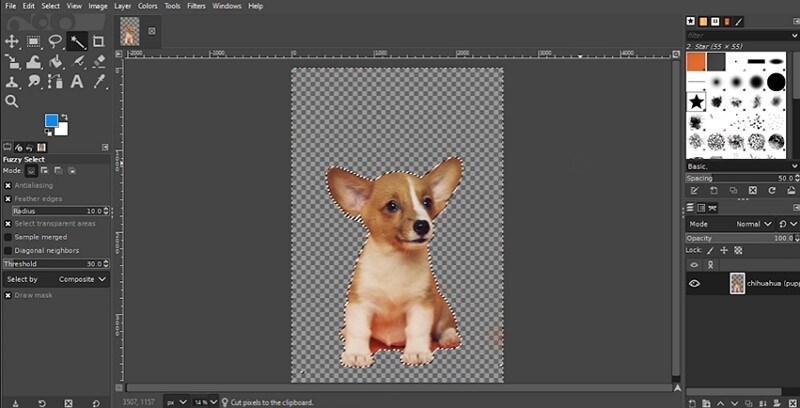800x408 pixels.
Task: Select the Bucket Fill tool
Action: [55, 62]
